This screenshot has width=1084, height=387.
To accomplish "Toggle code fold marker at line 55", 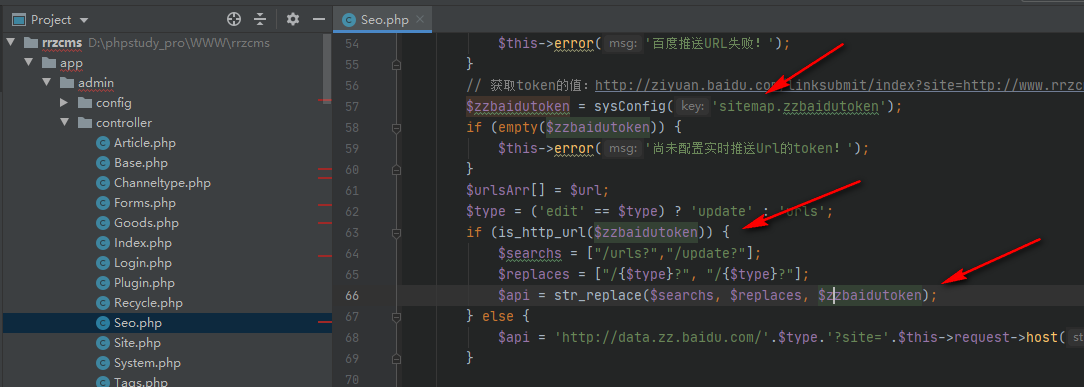I will tap(396, 64).
